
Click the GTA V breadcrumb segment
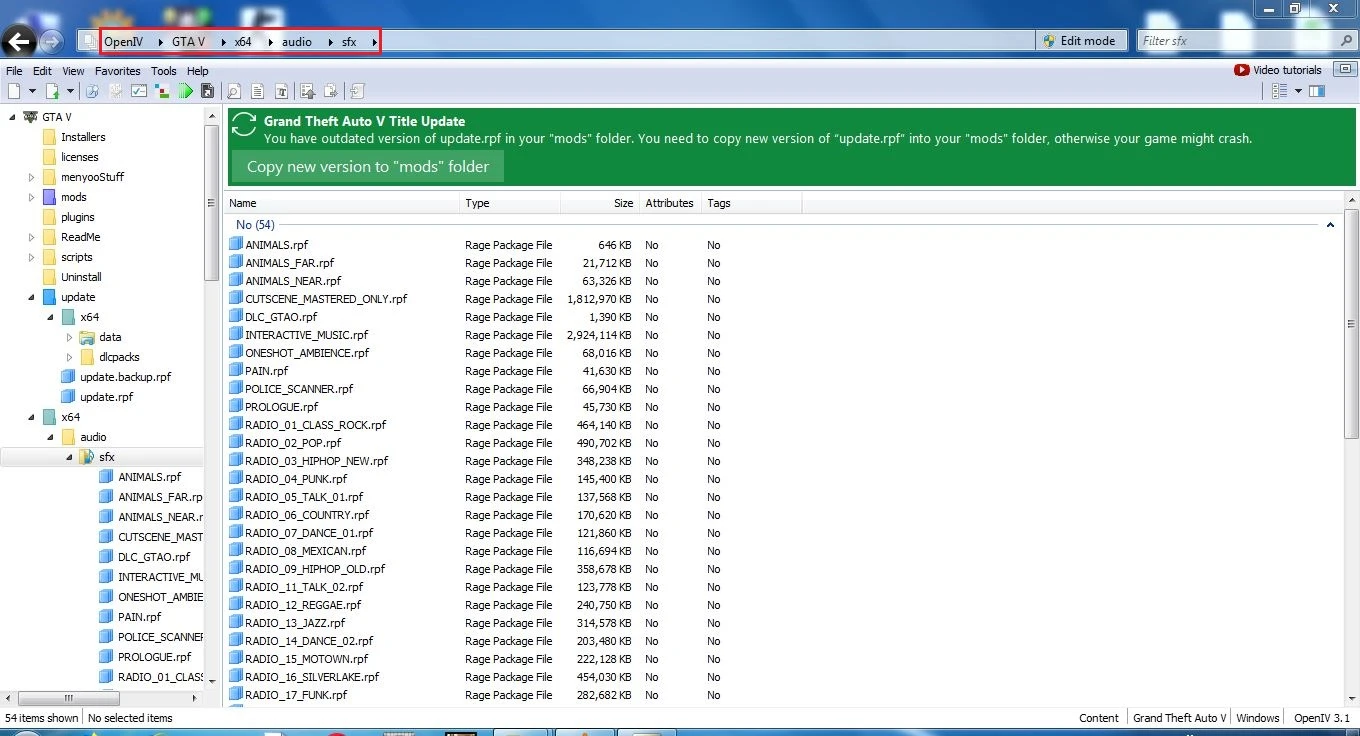[188, 42]
